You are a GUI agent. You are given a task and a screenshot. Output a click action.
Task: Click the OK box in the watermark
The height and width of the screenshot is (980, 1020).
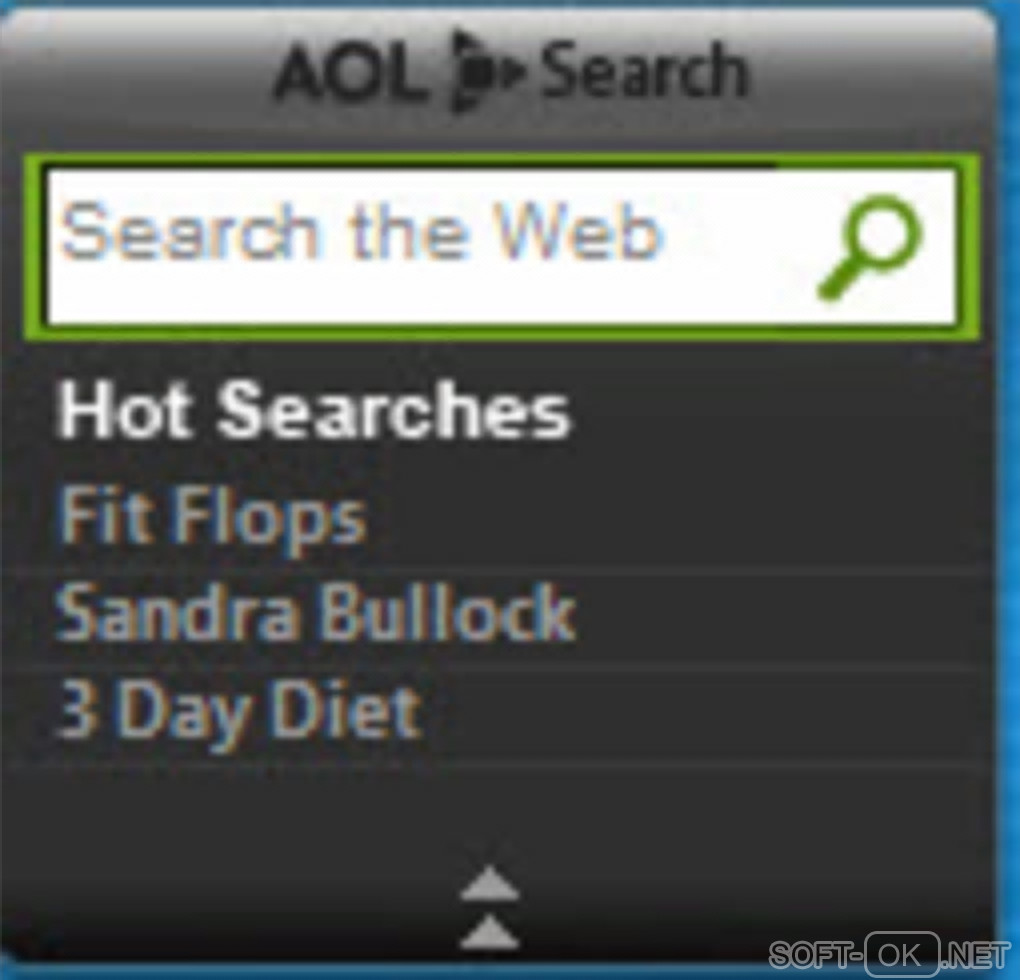click(902, 955)
